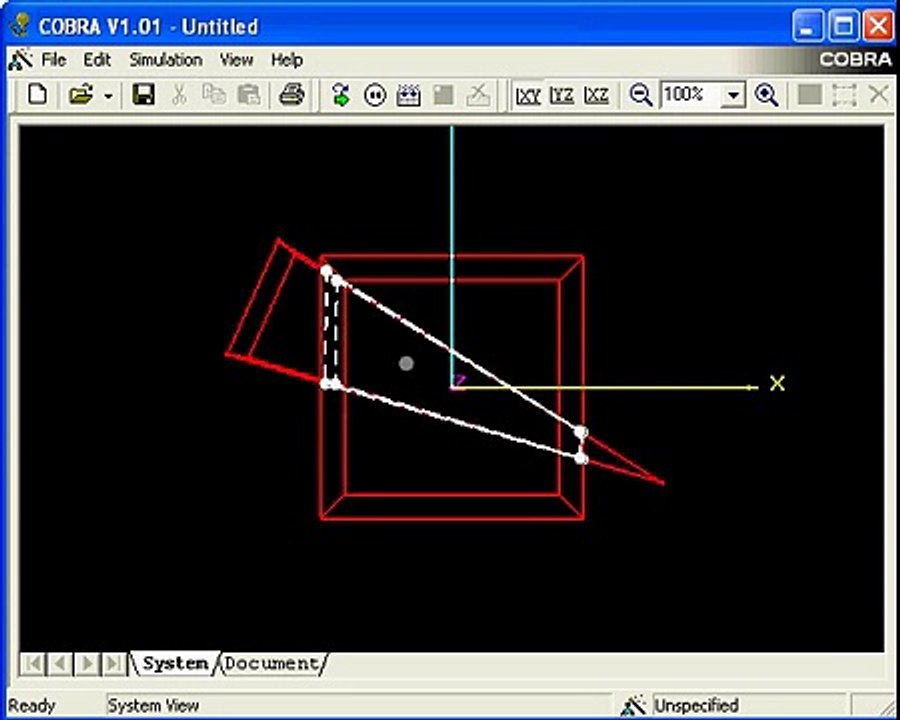The height and width of the screenshot is (720, 900).
Task: Jump to the first tab with the scroll arrow
Action: 33,664
